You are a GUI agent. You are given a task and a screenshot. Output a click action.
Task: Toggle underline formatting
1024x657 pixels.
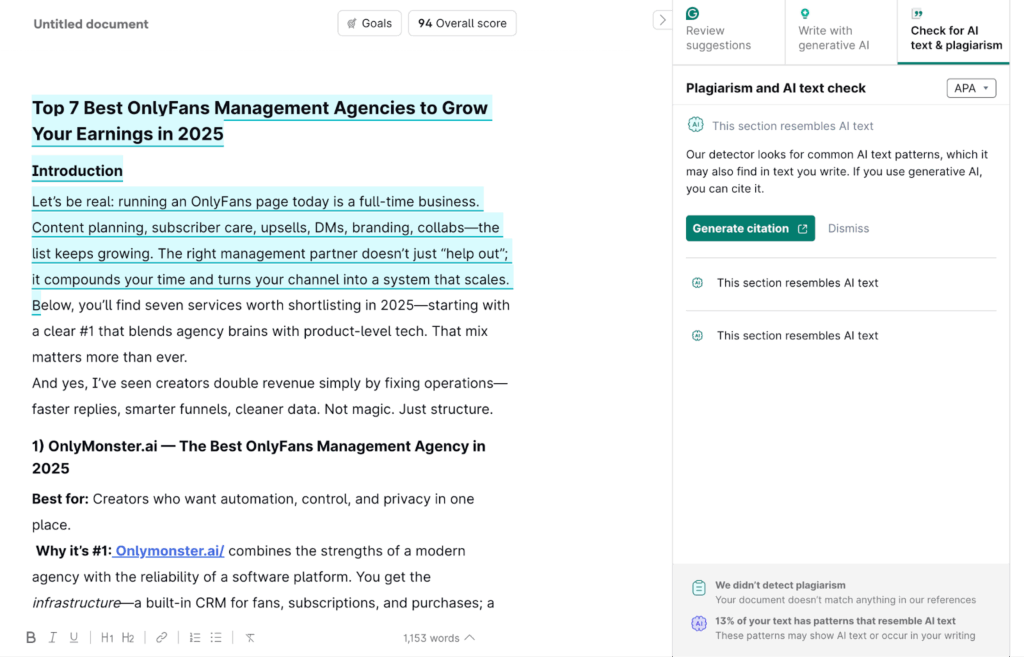74,637
